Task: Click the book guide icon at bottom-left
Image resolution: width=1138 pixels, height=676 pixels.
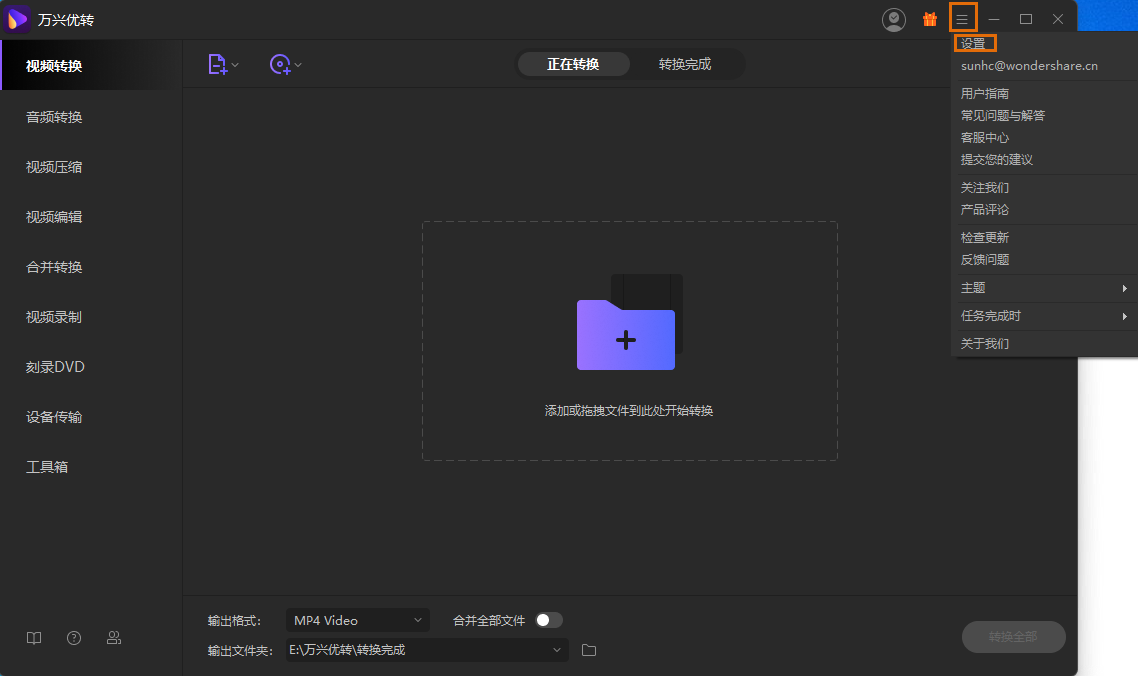Action: [x=34, y=638]
